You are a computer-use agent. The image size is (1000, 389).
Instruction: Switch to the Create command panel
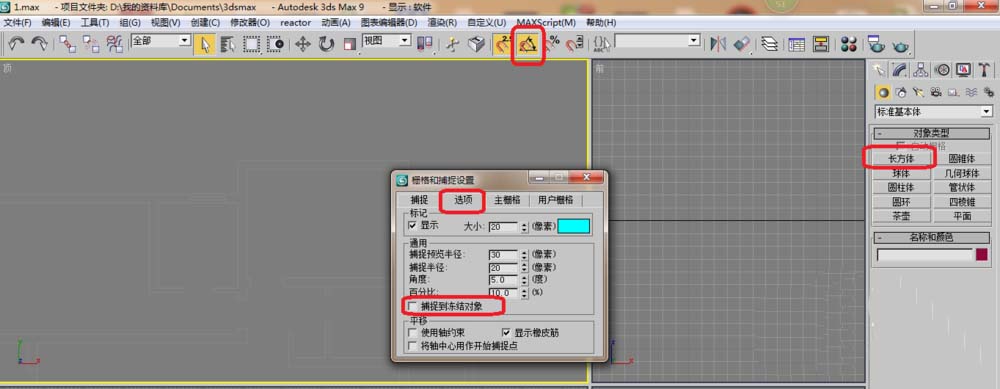point(880,69)
